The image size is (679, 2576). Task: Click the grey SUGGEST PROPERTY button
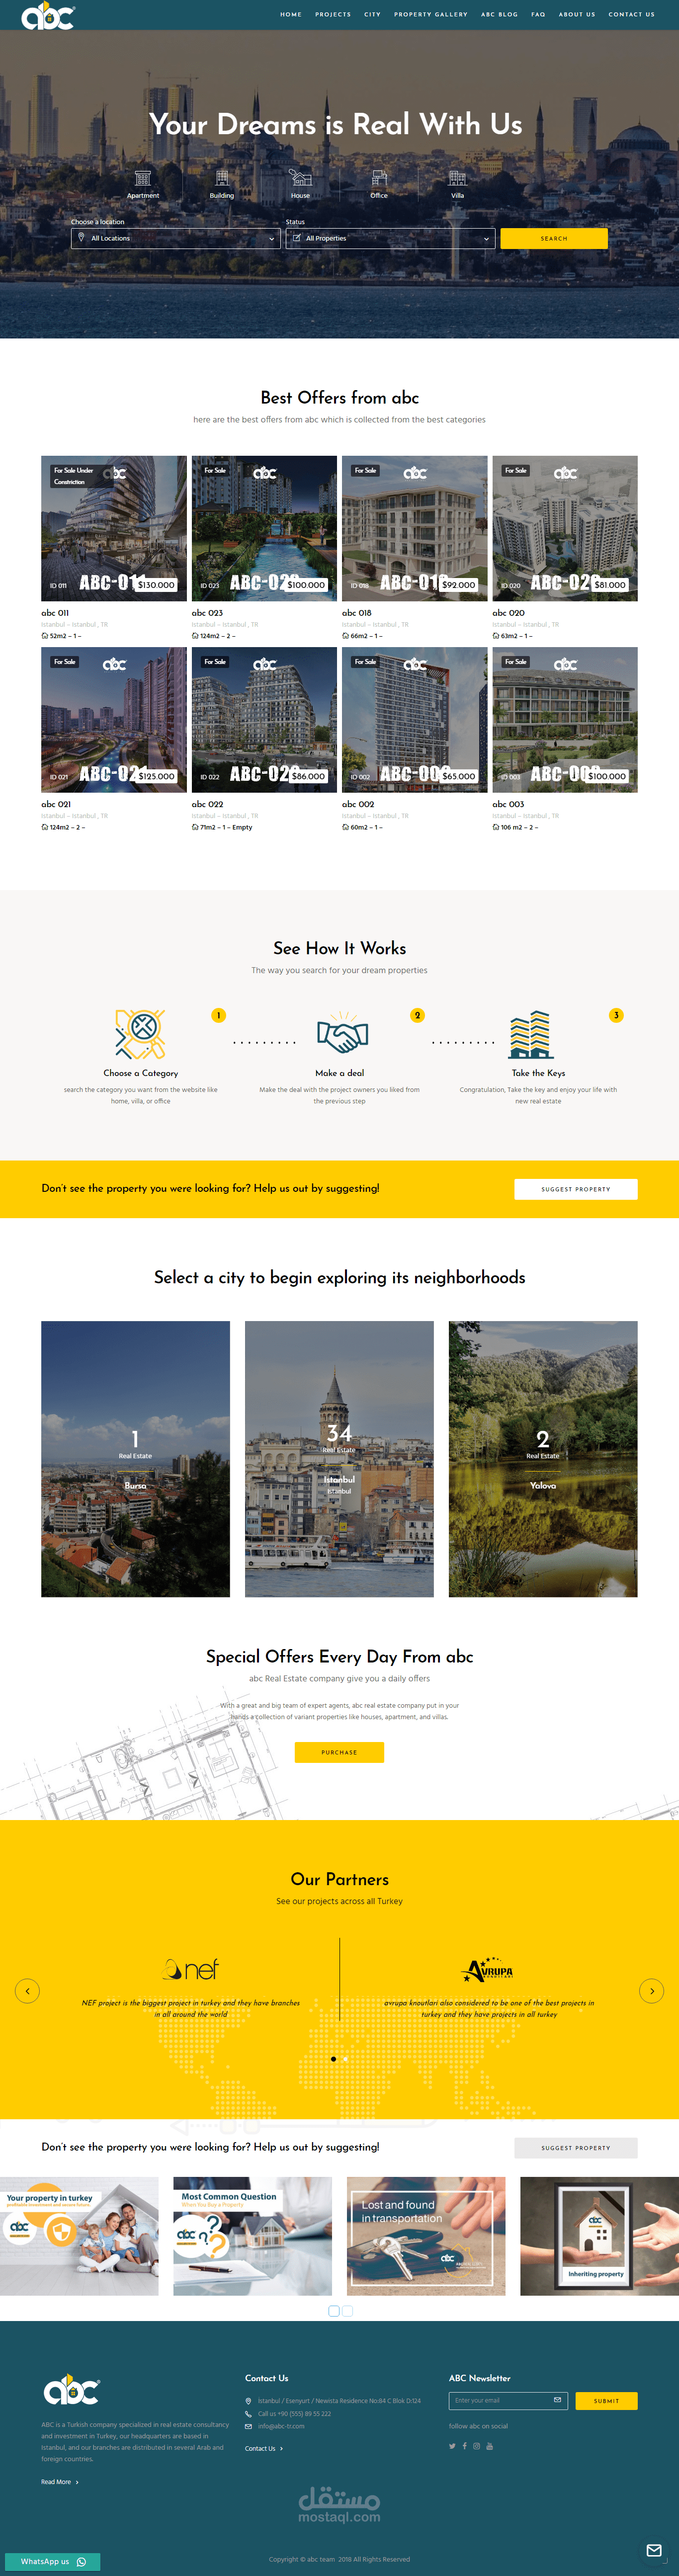click(576, 2148)
